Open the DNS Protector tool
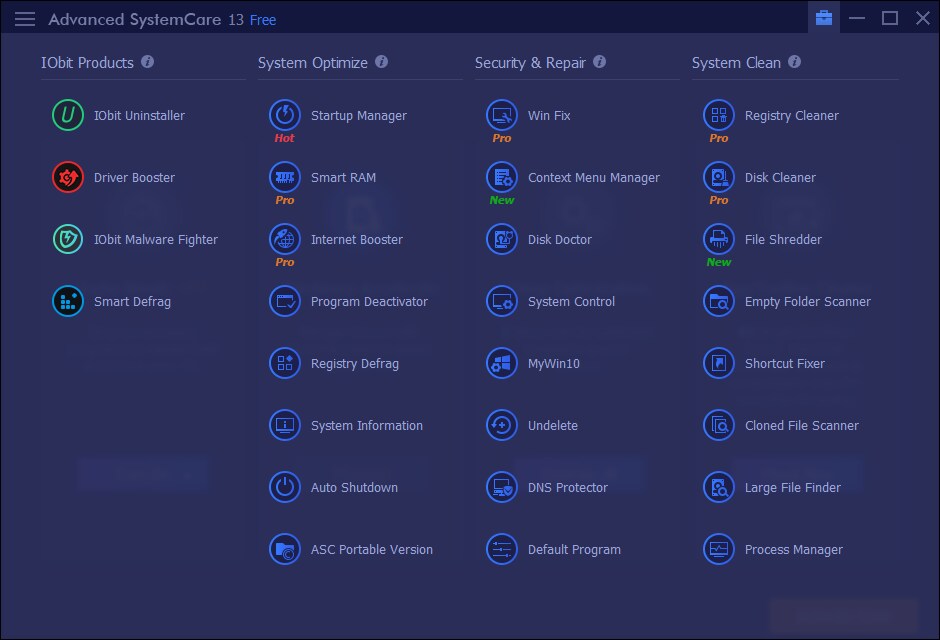 567,488
